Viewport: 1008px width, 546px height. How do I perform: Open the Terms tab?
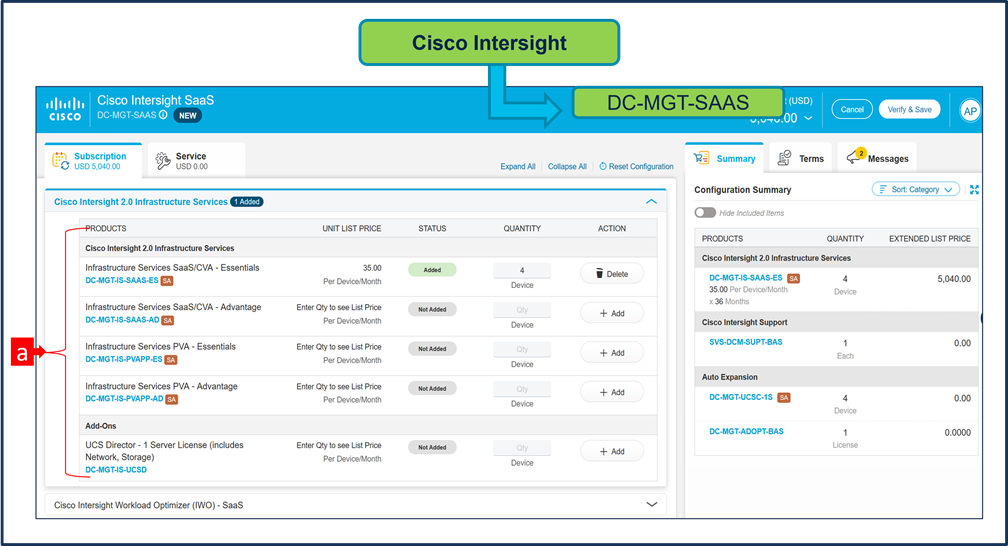[x=800, y=158]
